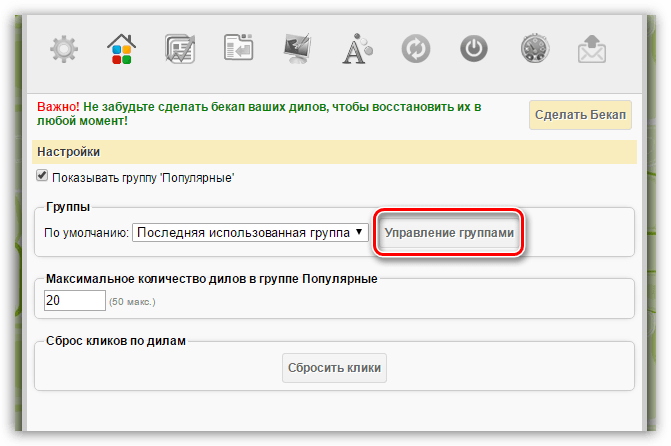The image size is (671, 446).
Task: Expand the 'По умолчанию' group dropdown
Action: click(x=250, y=233)
